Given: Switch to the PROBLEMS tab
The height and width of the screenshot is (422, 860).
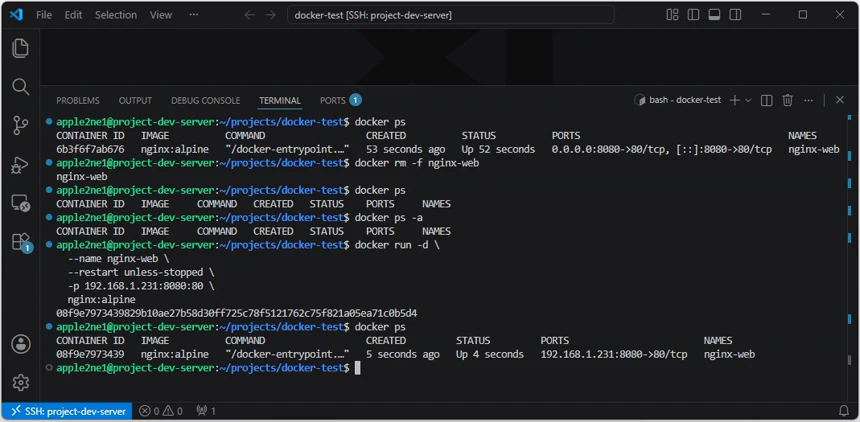Looking at the screenshot, I should tap(78, 100).
